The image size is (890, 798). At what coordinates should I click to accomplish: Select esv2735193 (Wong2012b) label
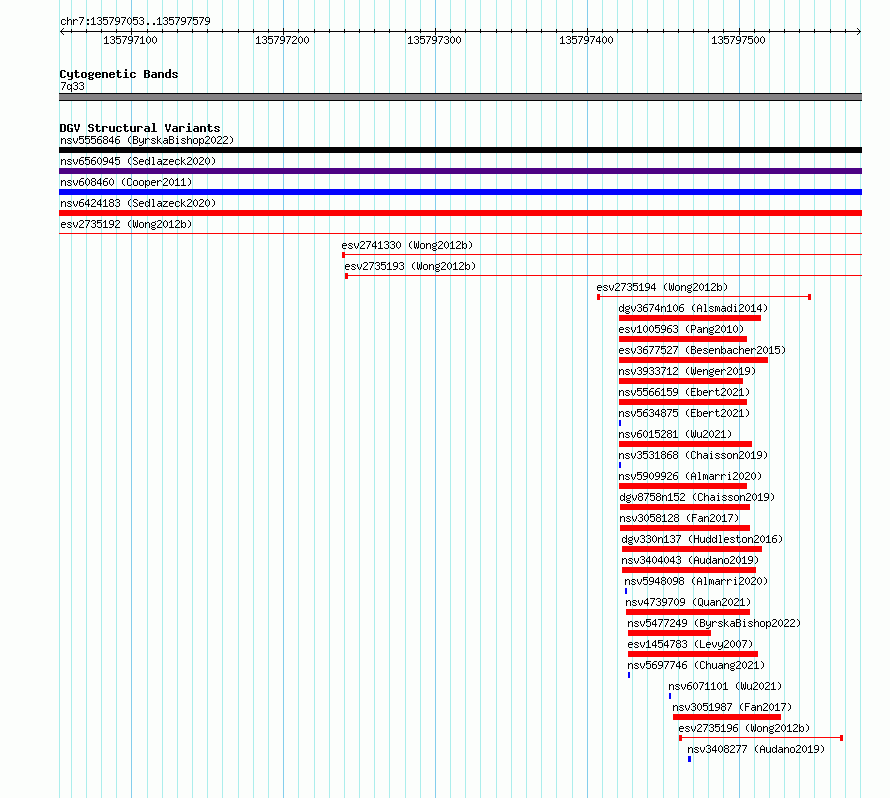point(410,266)
